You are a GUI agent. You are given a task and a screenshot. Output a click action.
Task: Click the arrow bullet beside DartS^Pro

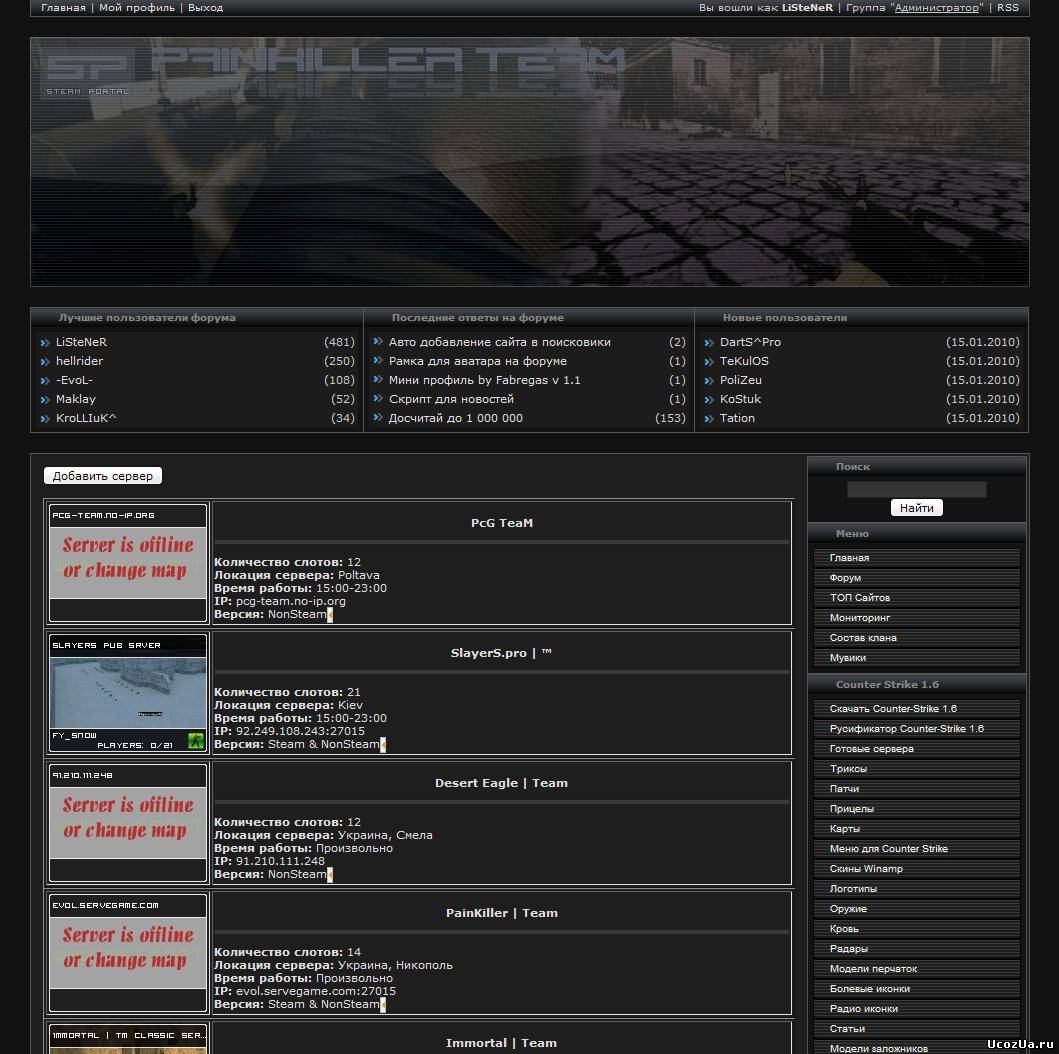(708, 343)
